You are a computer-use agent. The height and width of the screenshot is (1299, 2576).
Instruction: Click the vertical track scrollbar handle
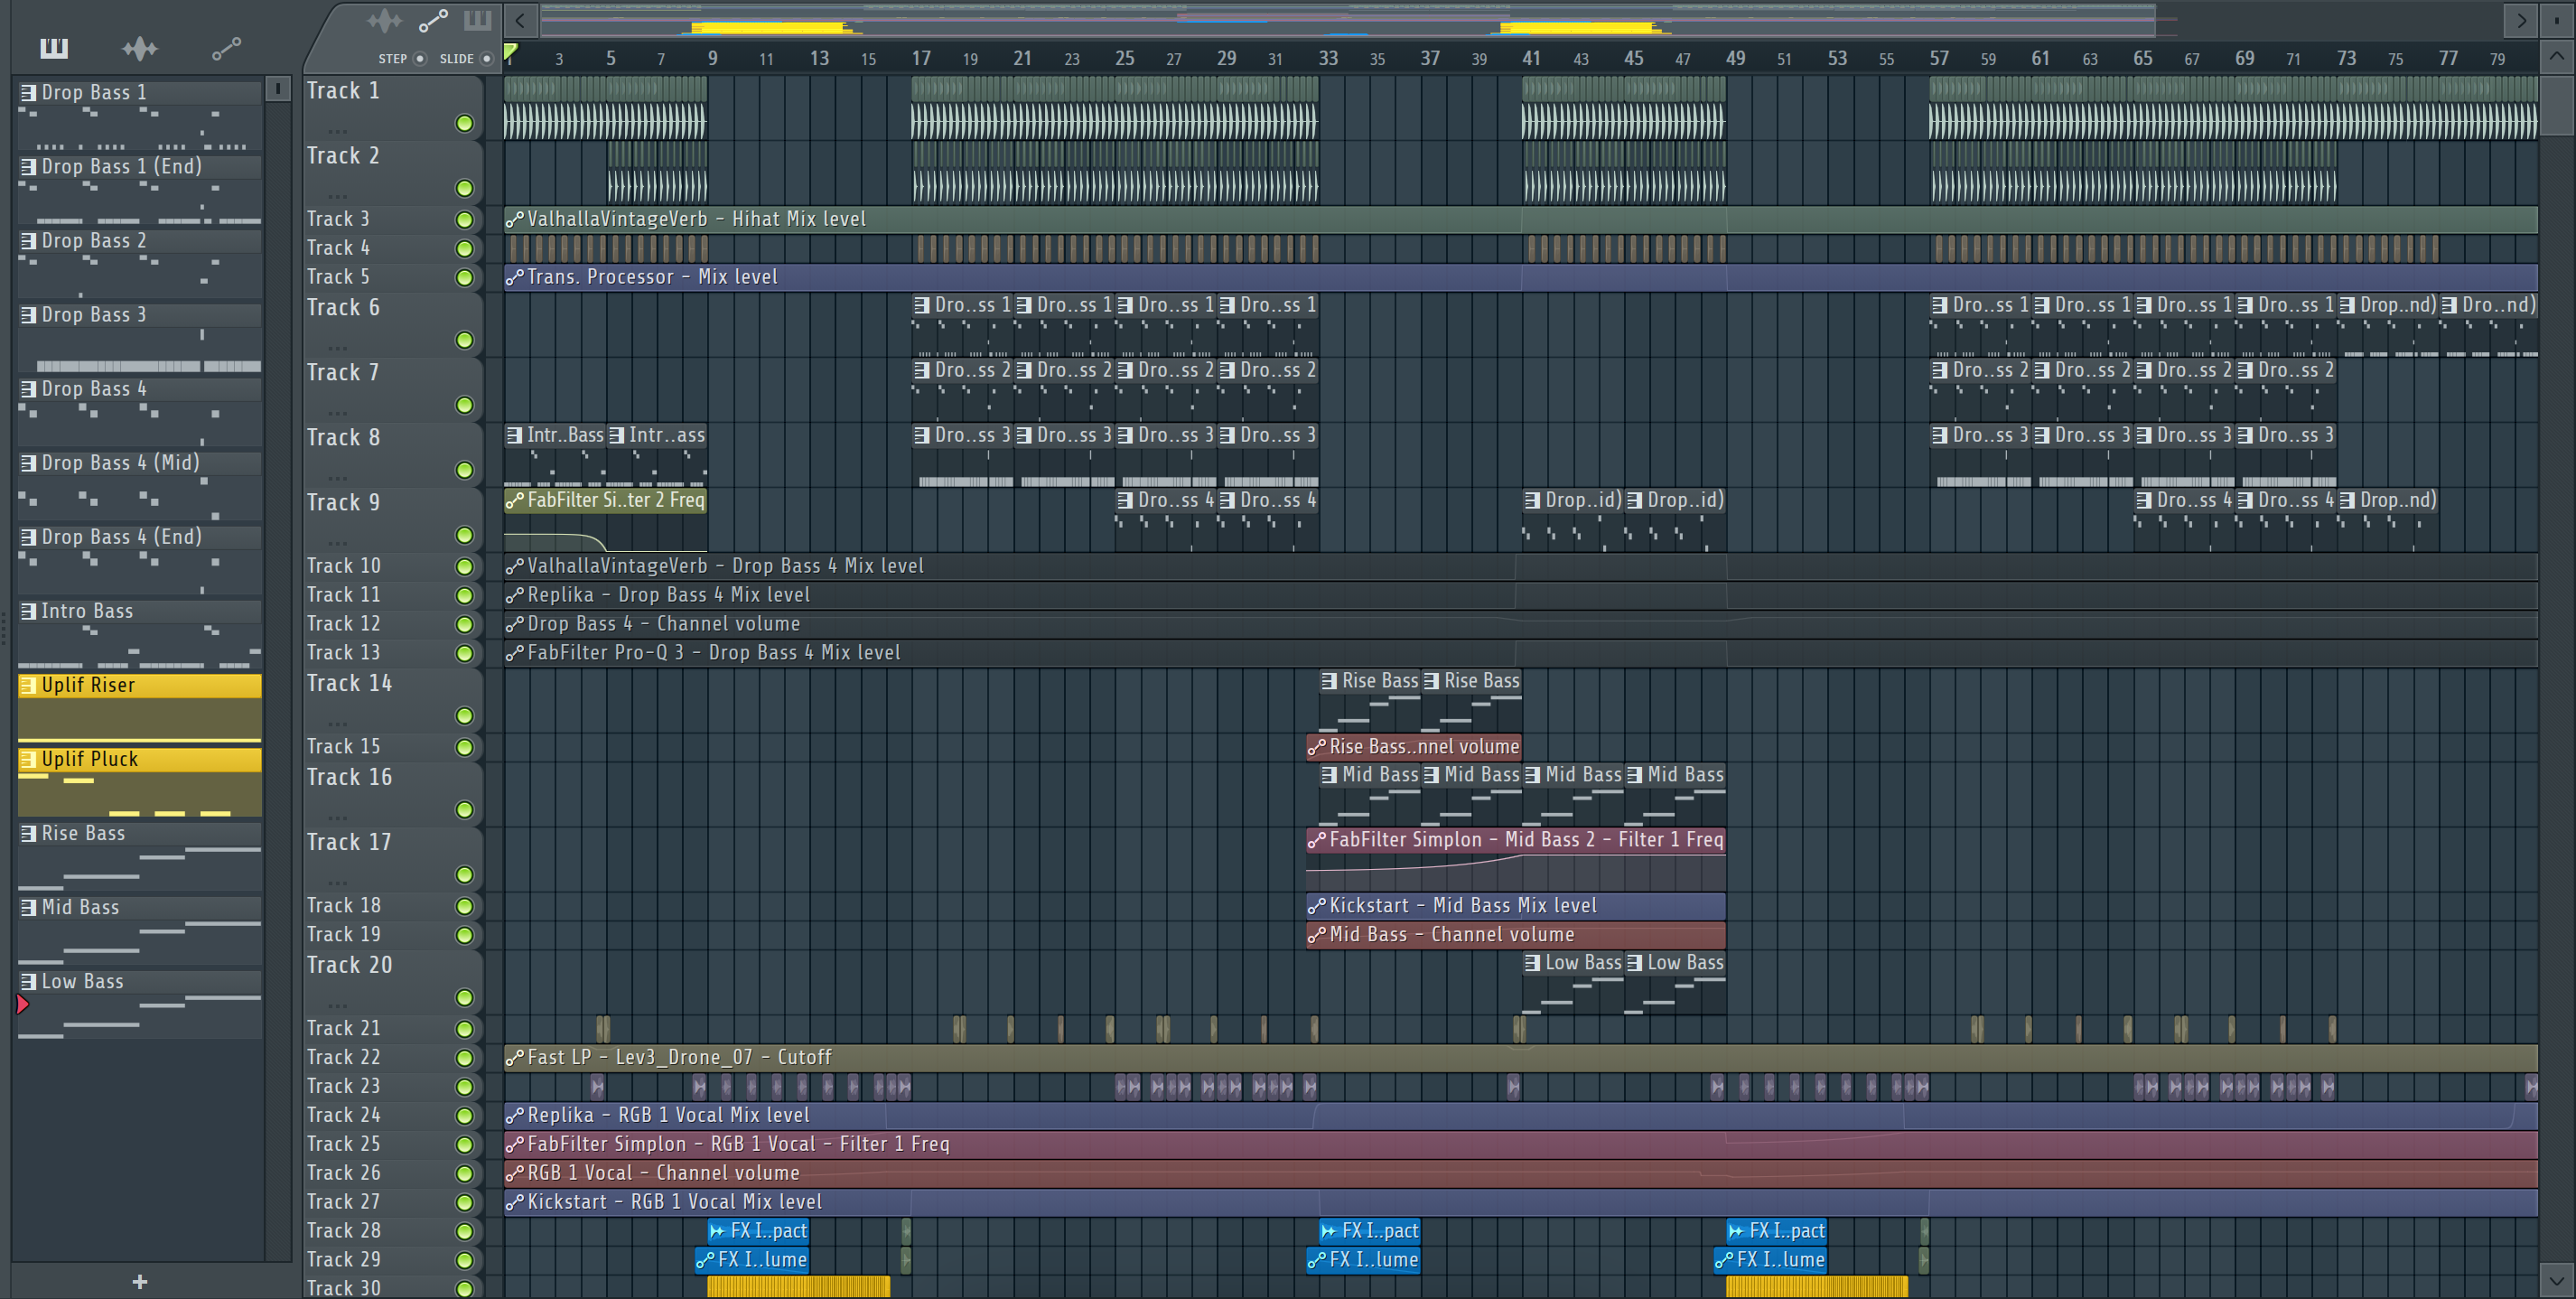(2557, 106)
